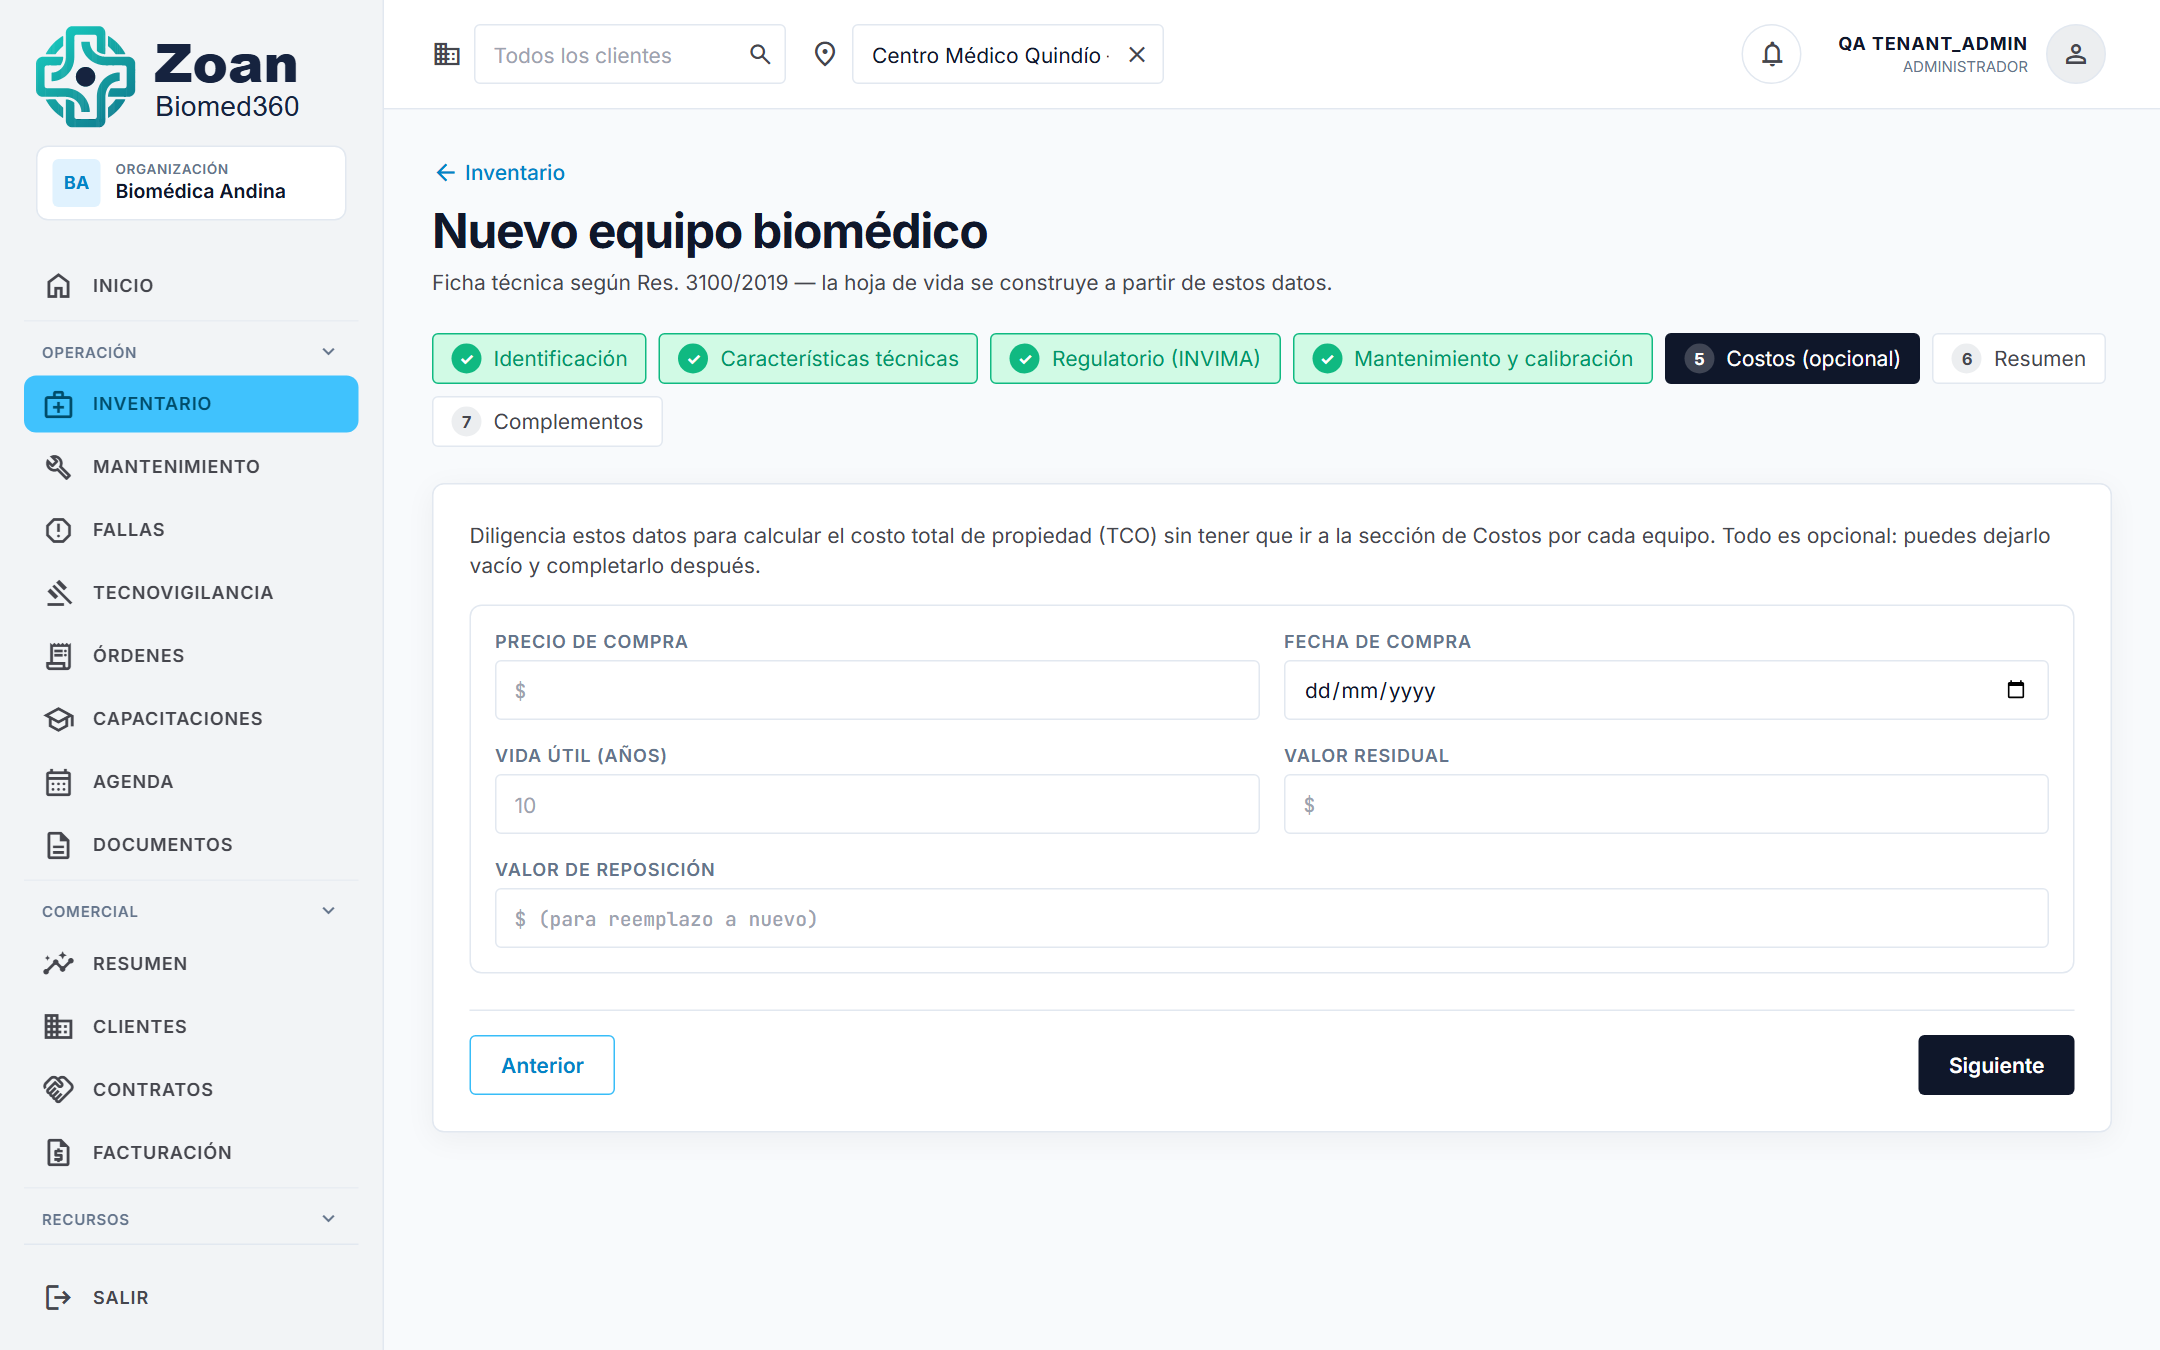Clear the Centro Médico Quindío filter
This screenshot has width=2160, height=1350.
1137,55
